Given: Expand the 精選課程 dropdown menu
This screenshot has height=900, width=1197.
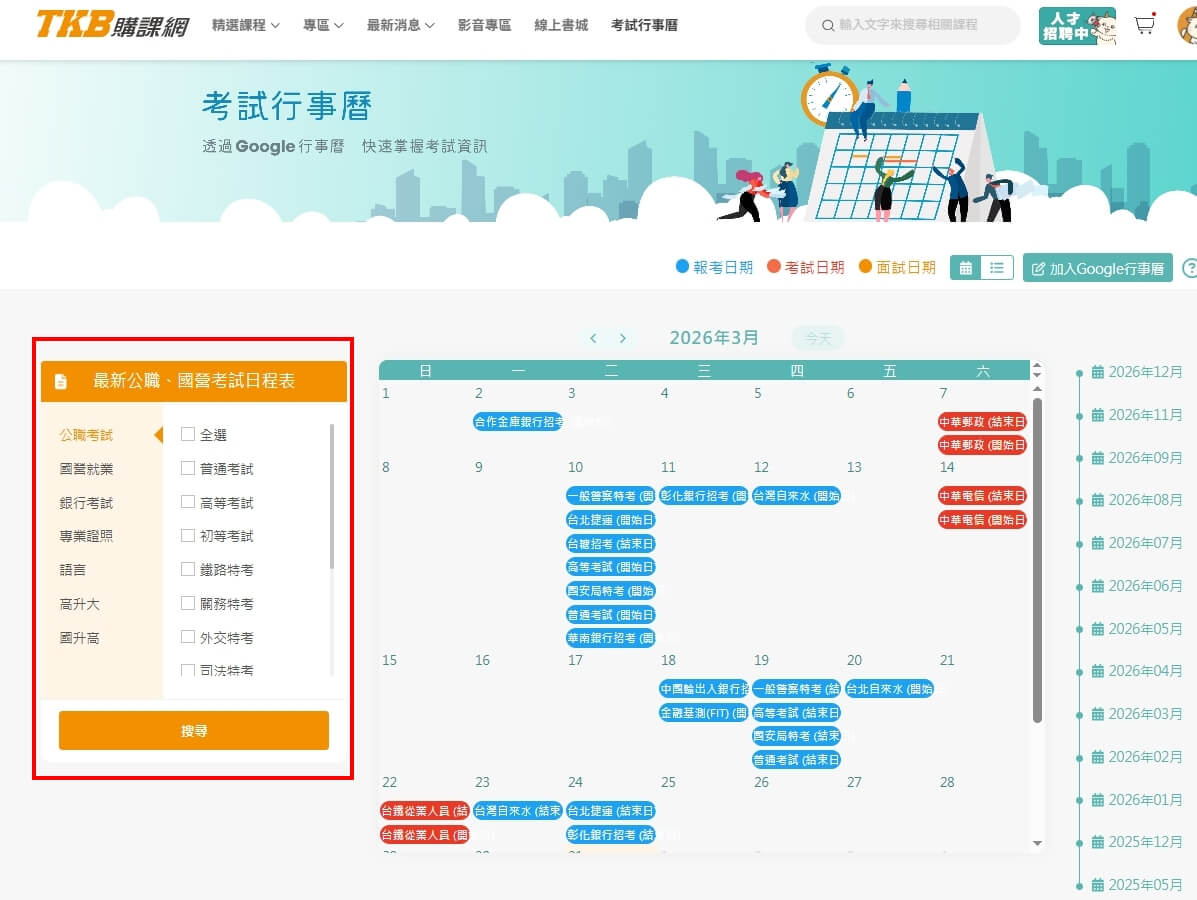Looking at the screenshot, I should 246,25.
